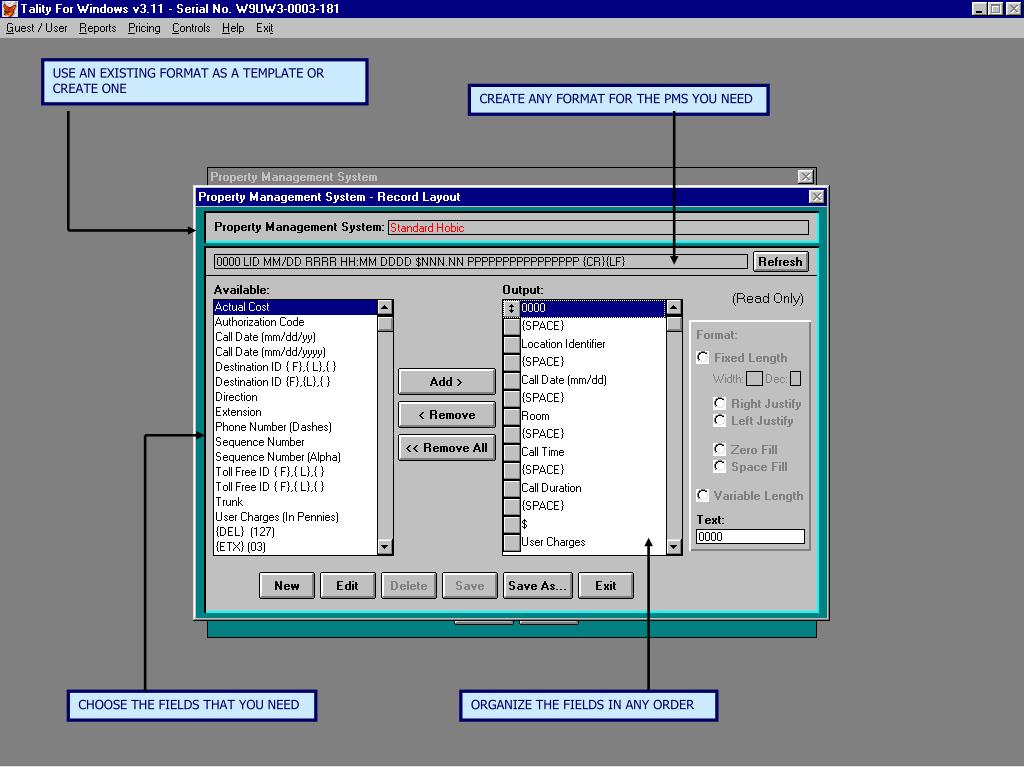The image size is (1024, 768).
Task: Click the row handle beside $ entry
Action: (511, 524)
